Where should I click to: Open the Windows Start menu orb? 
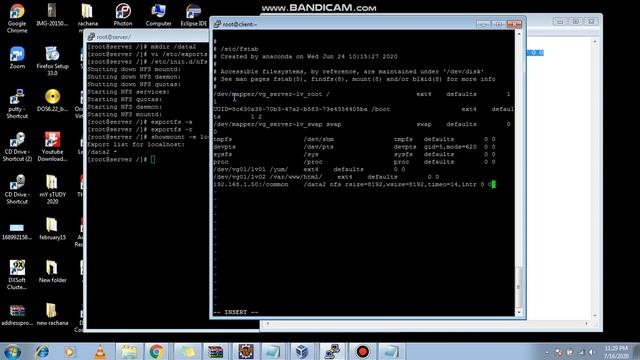(x=12, y=351)
